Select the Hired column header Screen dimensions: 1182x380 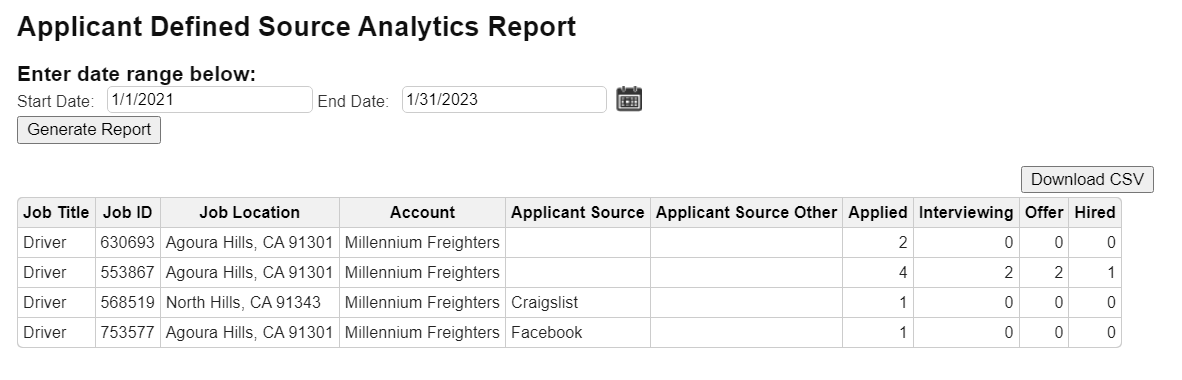[x=1095, y=213]
